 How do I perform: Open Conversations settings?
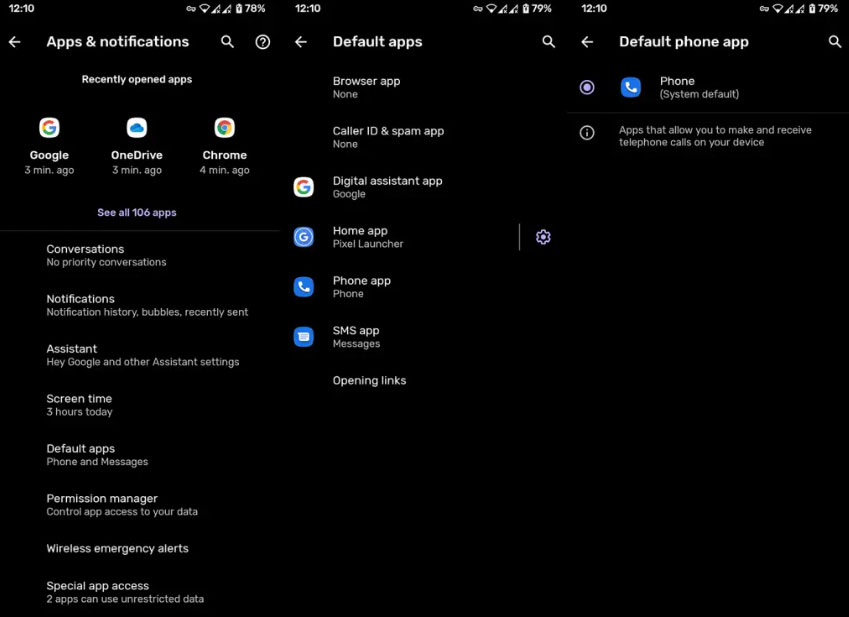140,255
